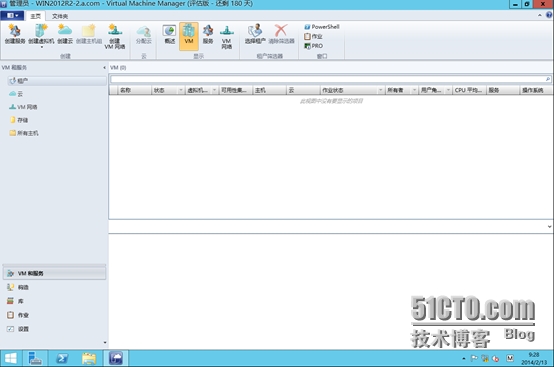Screen dimensions: 554x367
Task: Switch to the 主页 (Home) ribbon tab
Action: pos(35,16)
